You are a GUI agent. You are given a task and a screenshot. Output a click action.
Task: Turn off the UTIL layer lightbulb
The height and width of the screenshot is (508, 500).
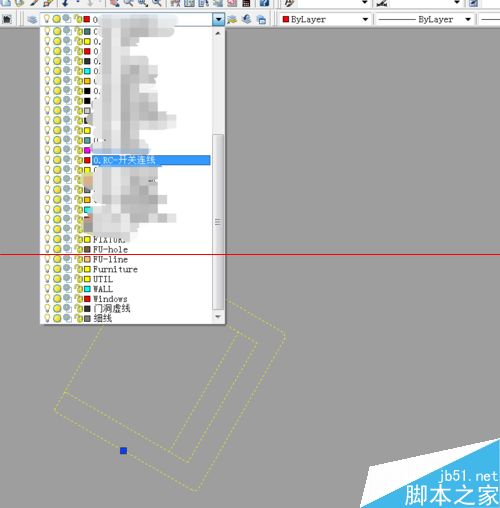[x=47, y=279]
